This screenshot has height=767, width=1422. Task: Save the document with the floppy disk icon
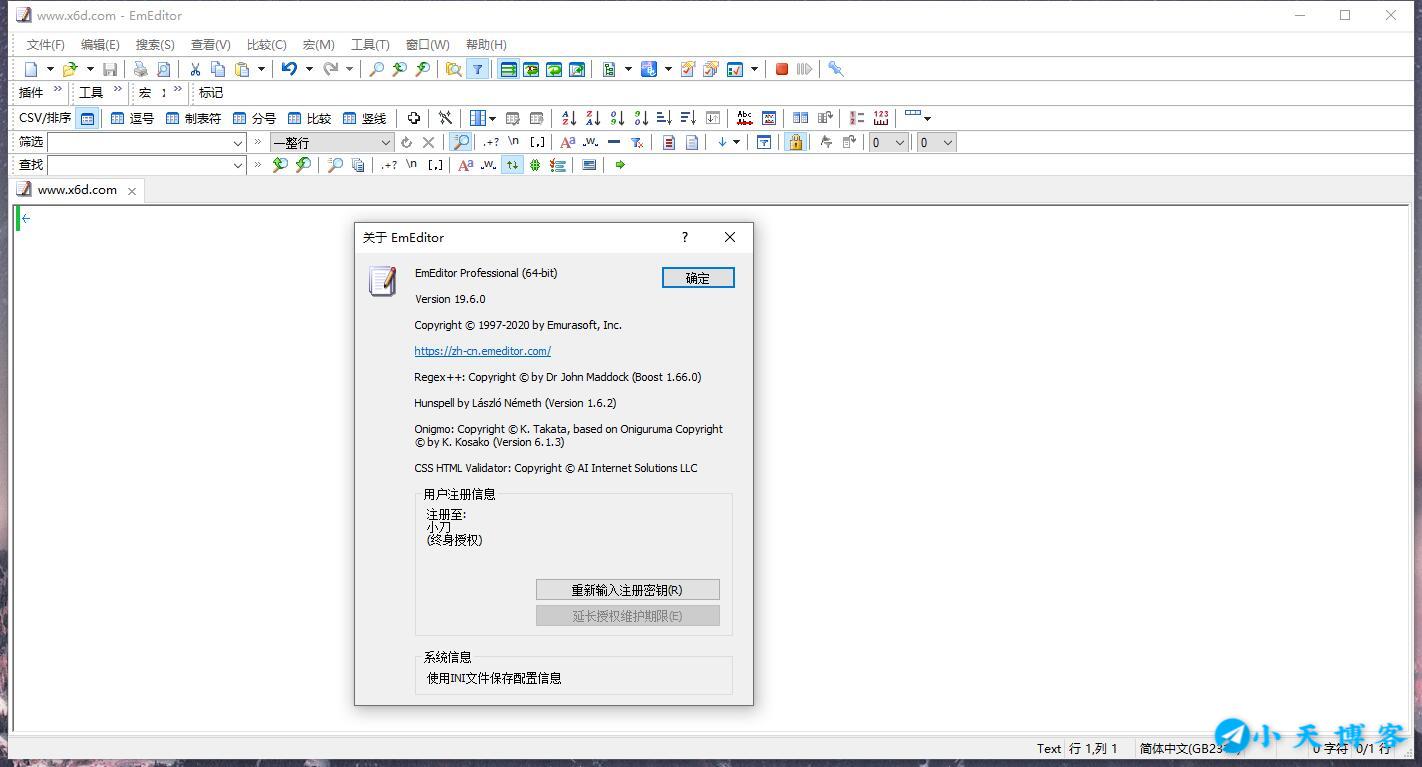click(110, 69)
